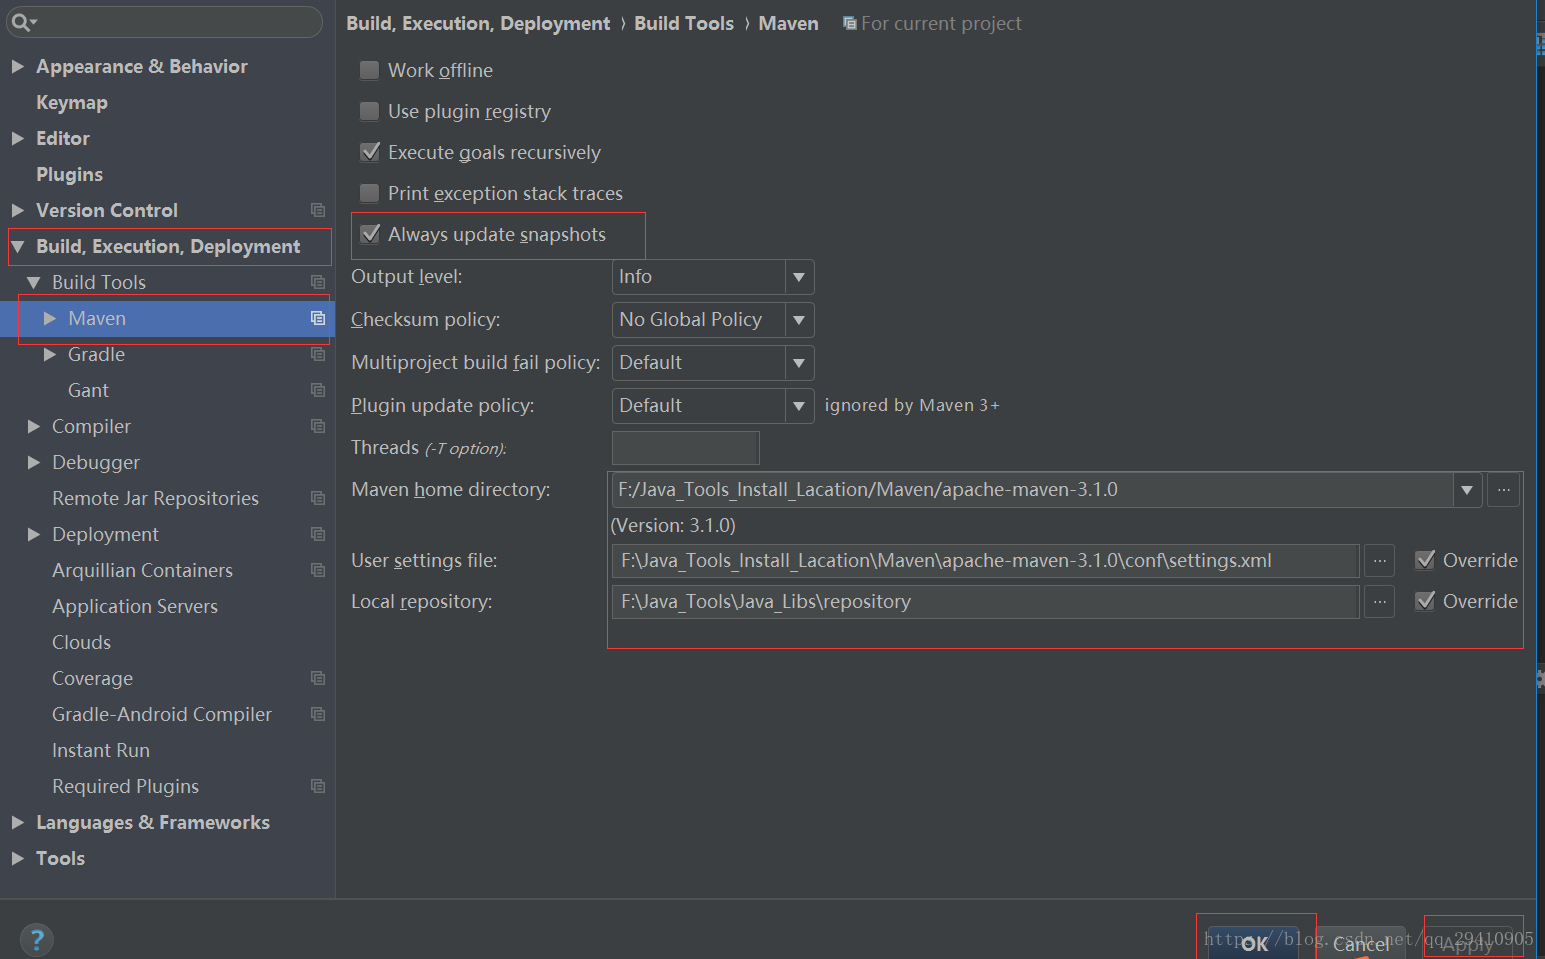Viewport: 1545px width, 959px height.
Task: Select Plugins settings page
Action: [70, 174]
